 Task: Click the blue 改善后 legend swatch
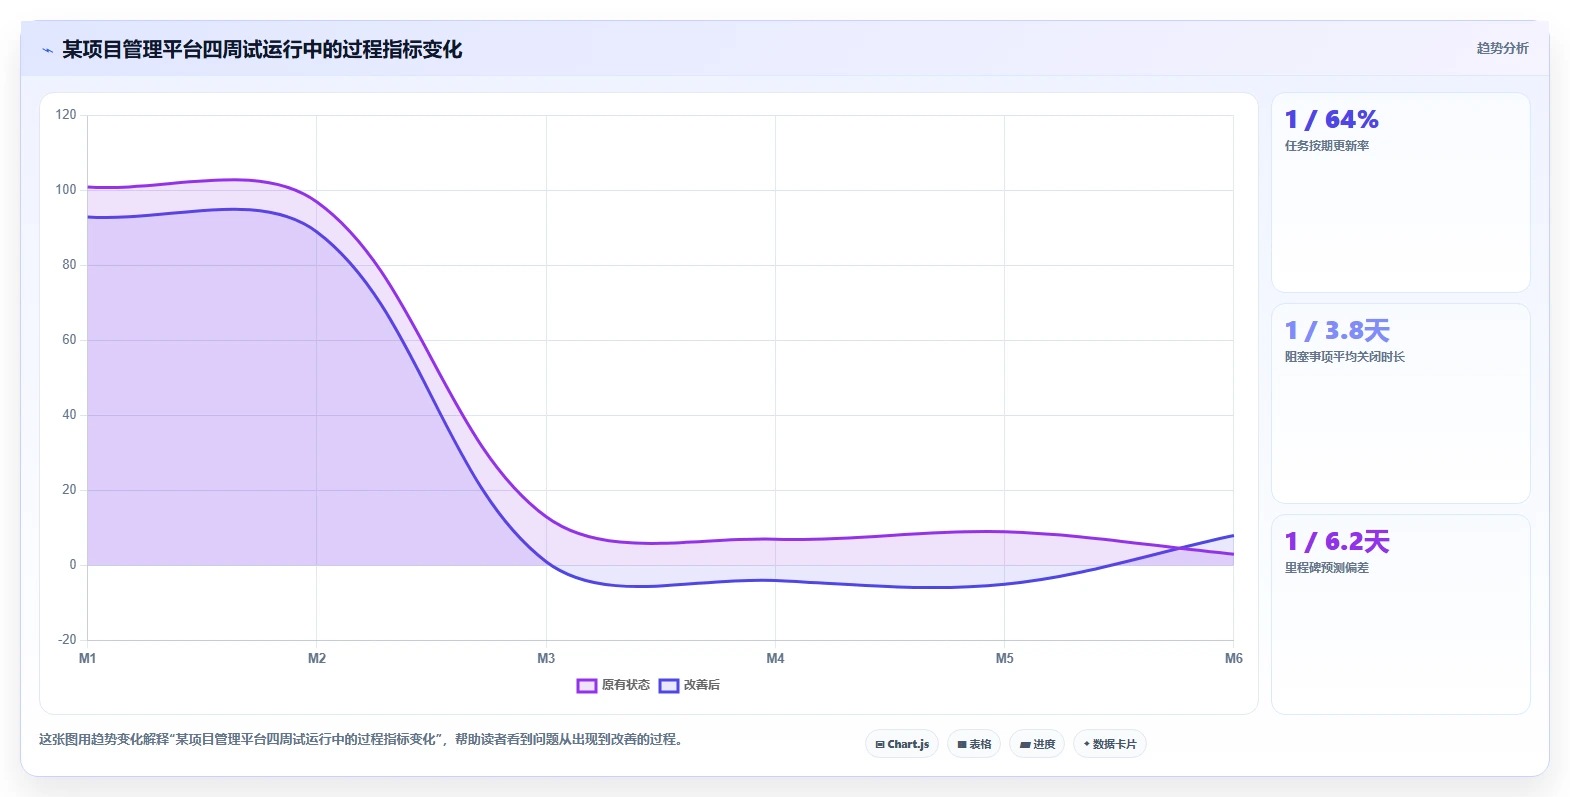(669, 685)
